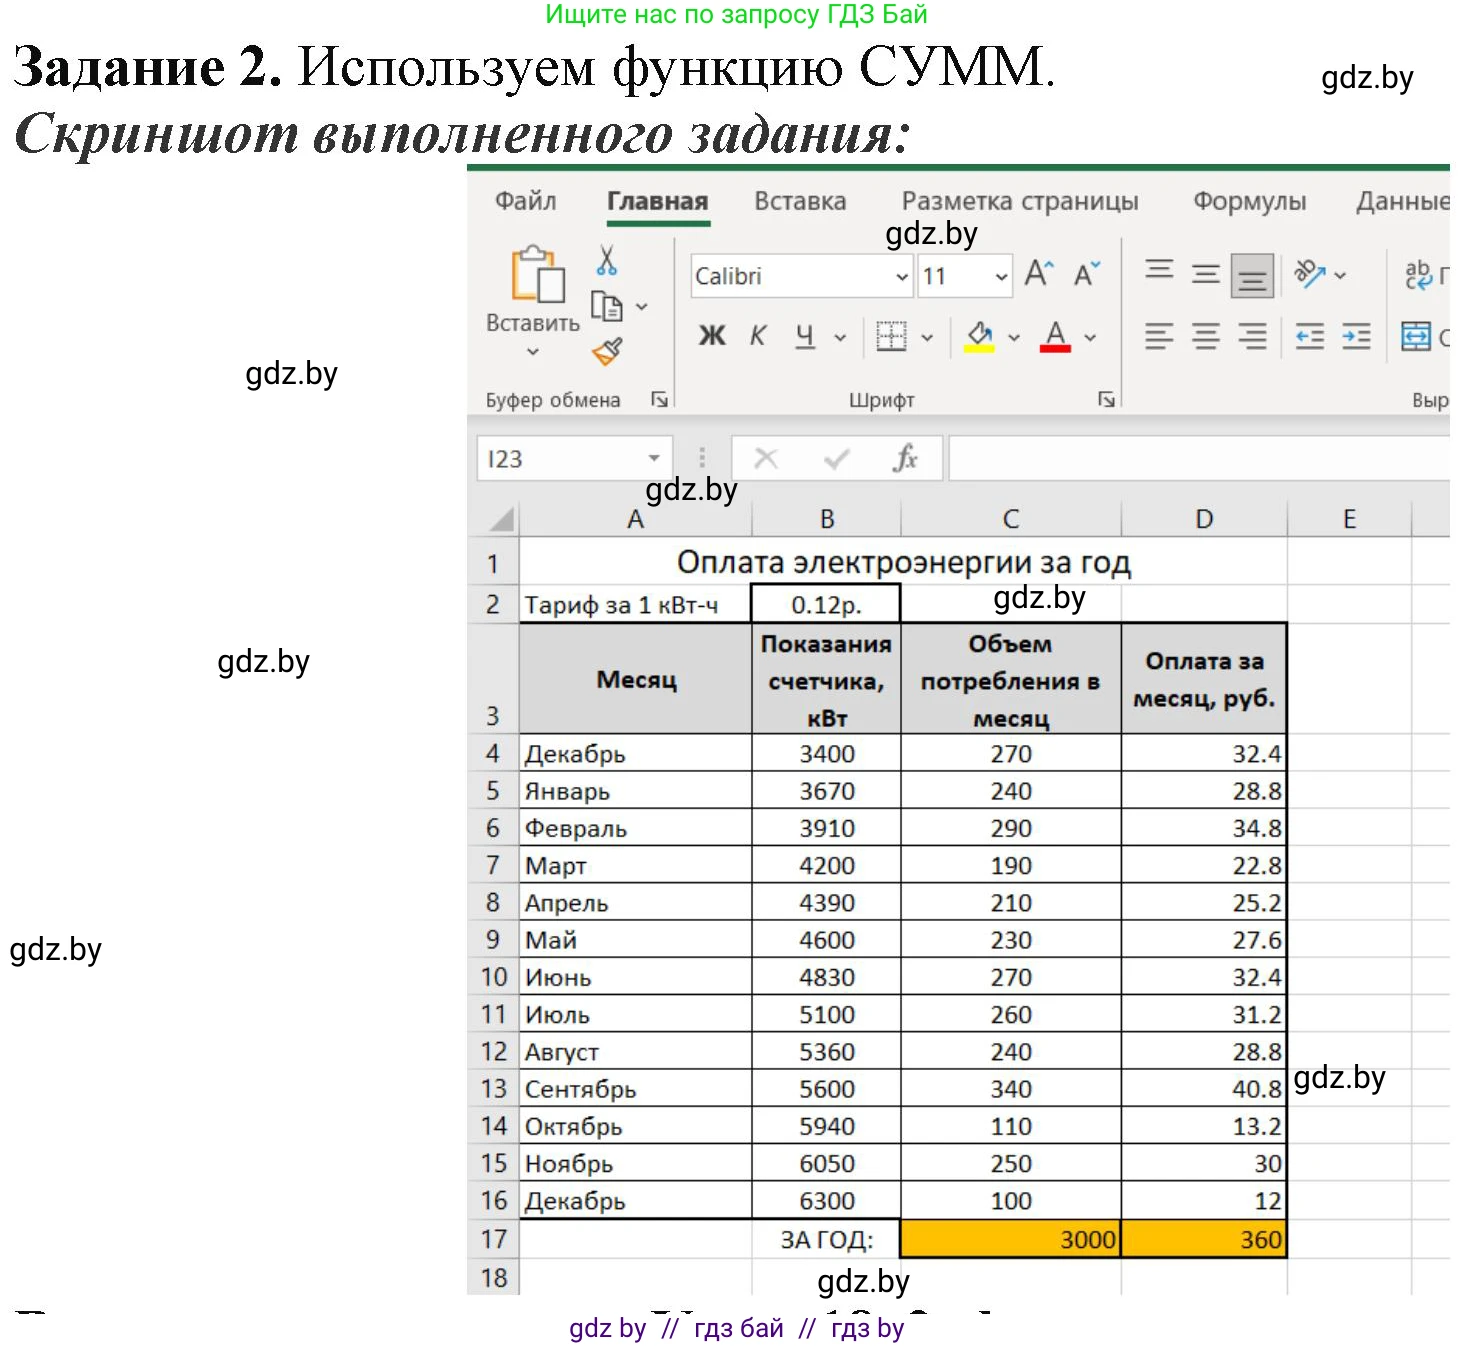Increase font size with large A icon

tap(1039, 274)
